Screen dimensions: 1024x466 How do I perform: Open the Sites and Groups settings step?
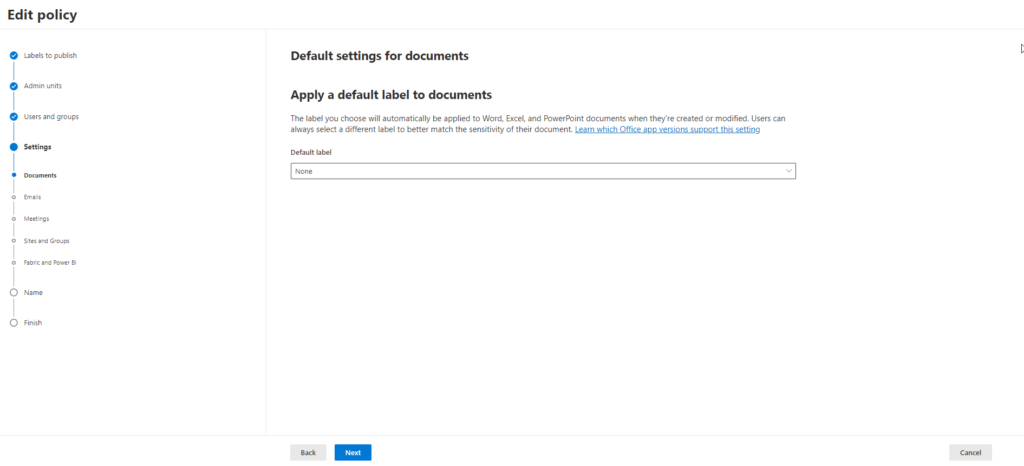coord(46,241)
